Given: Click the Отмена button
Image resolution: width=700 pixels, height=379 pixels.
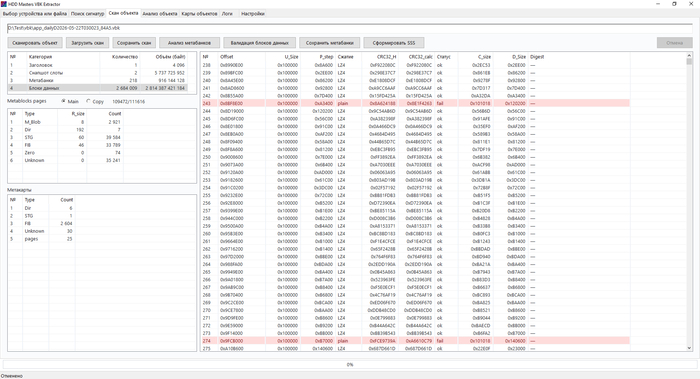Looking at the screenshot, I should 675,43.
